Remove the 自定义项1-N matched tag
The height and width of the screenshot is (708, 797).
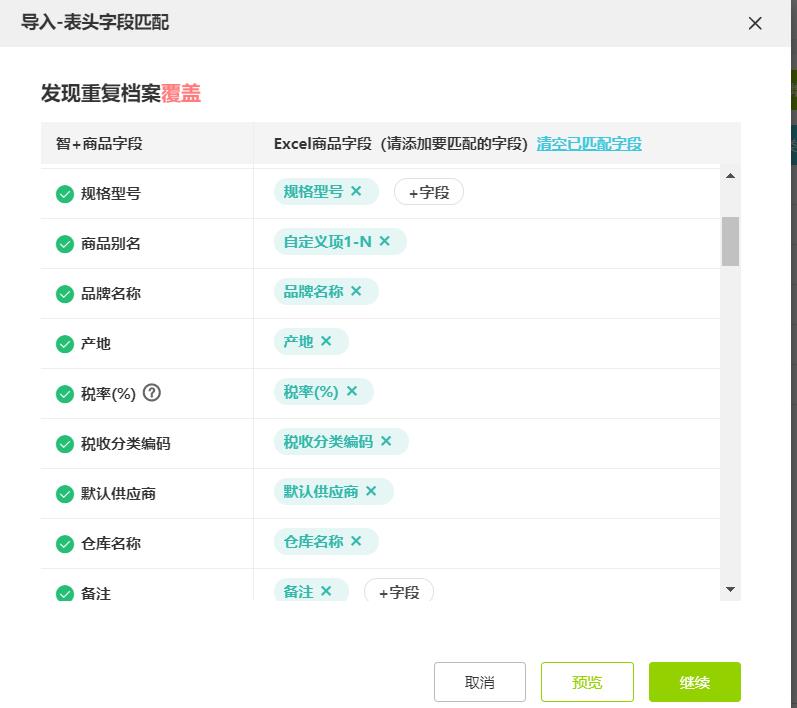pos(384,241)
